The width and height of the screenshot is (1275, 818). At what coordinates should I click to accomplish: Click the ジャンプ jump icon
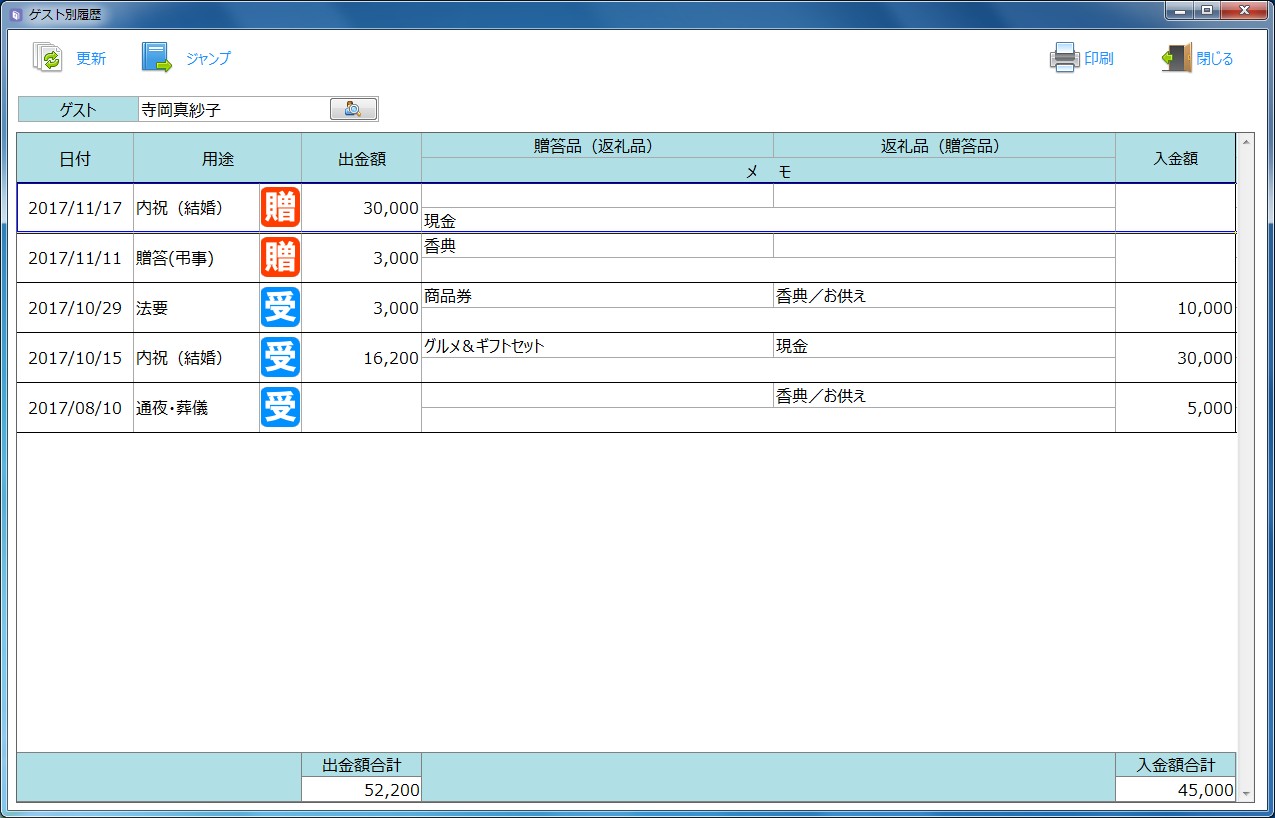157,58
